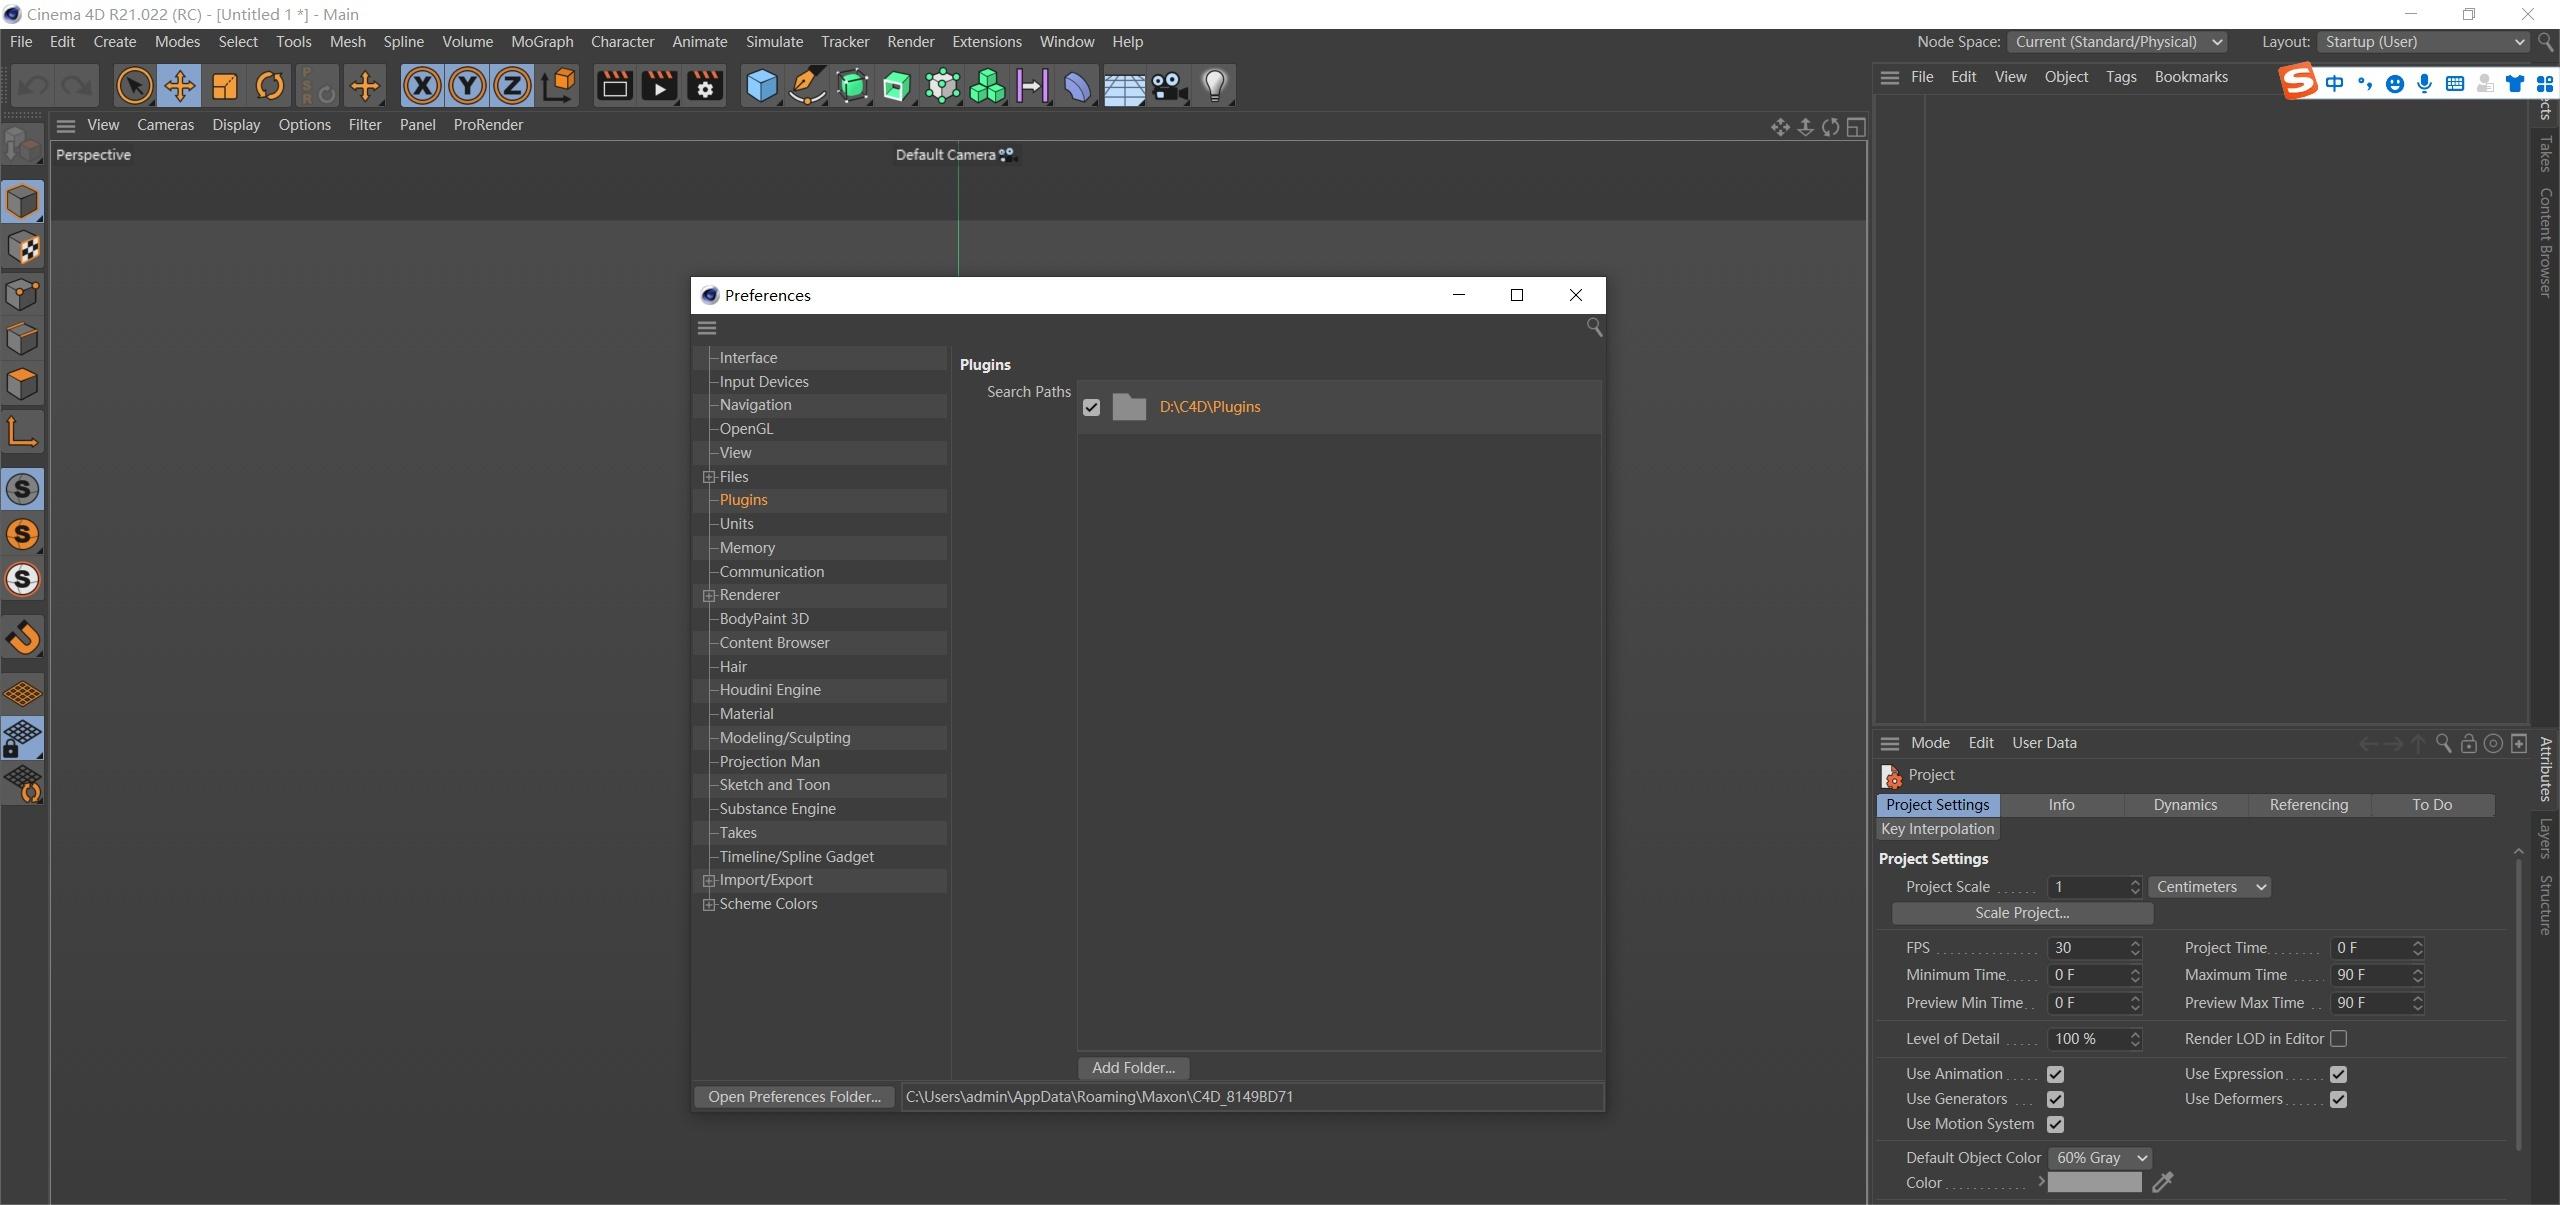Select the Live Selection tool

click(x=134, y=86)
